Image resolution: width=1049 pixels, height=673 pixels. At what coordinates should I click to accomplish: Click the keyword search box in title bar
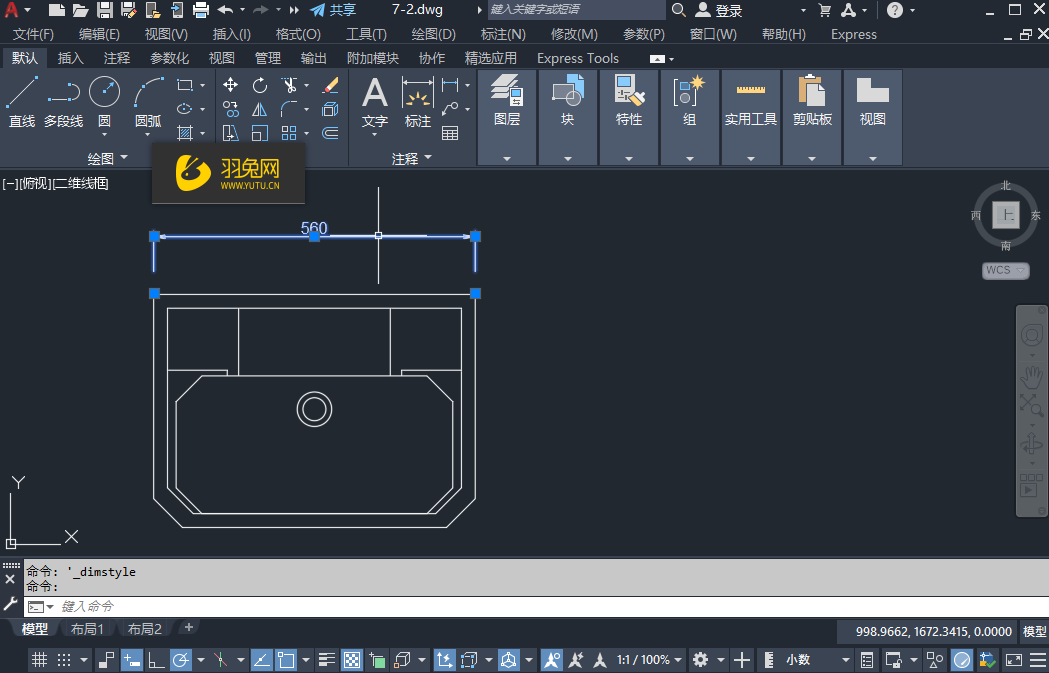click(x=577, y=10)
